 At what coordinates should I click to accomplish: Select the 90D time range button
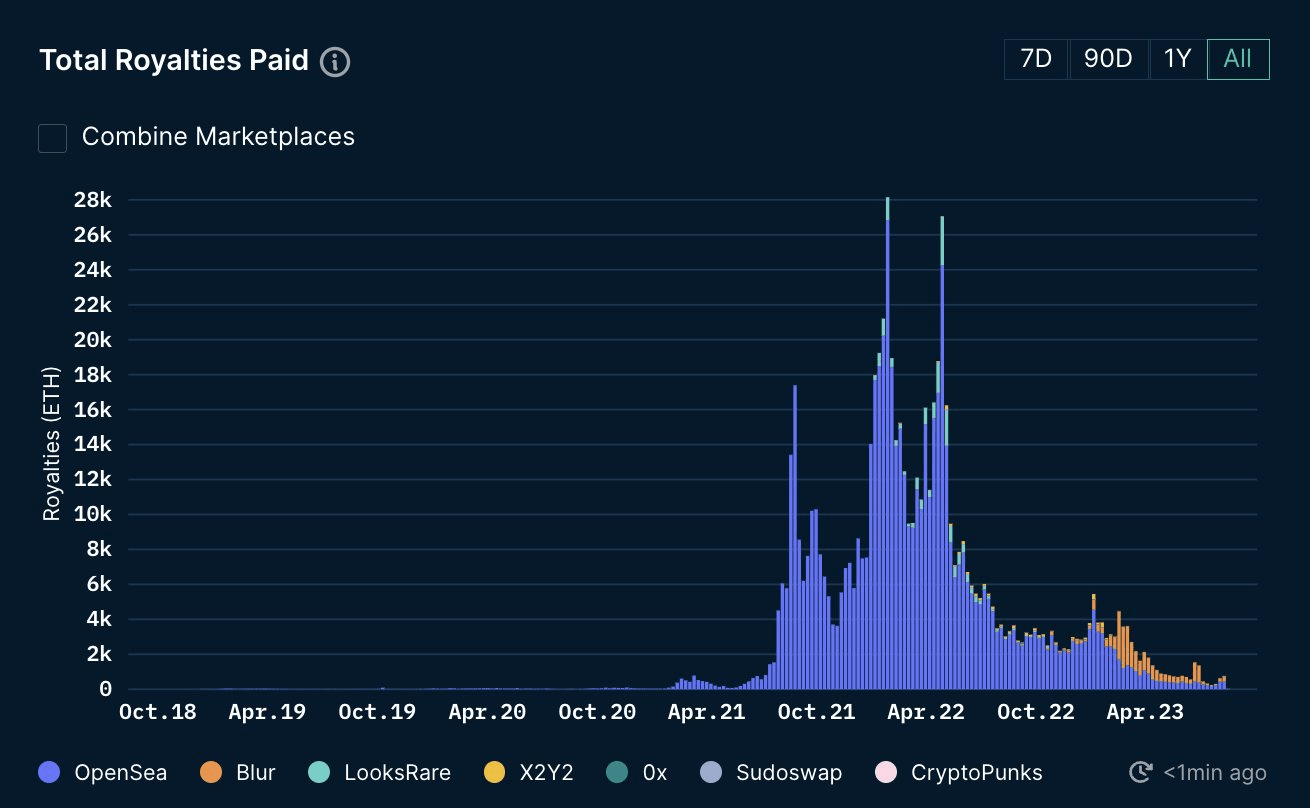1109,59
